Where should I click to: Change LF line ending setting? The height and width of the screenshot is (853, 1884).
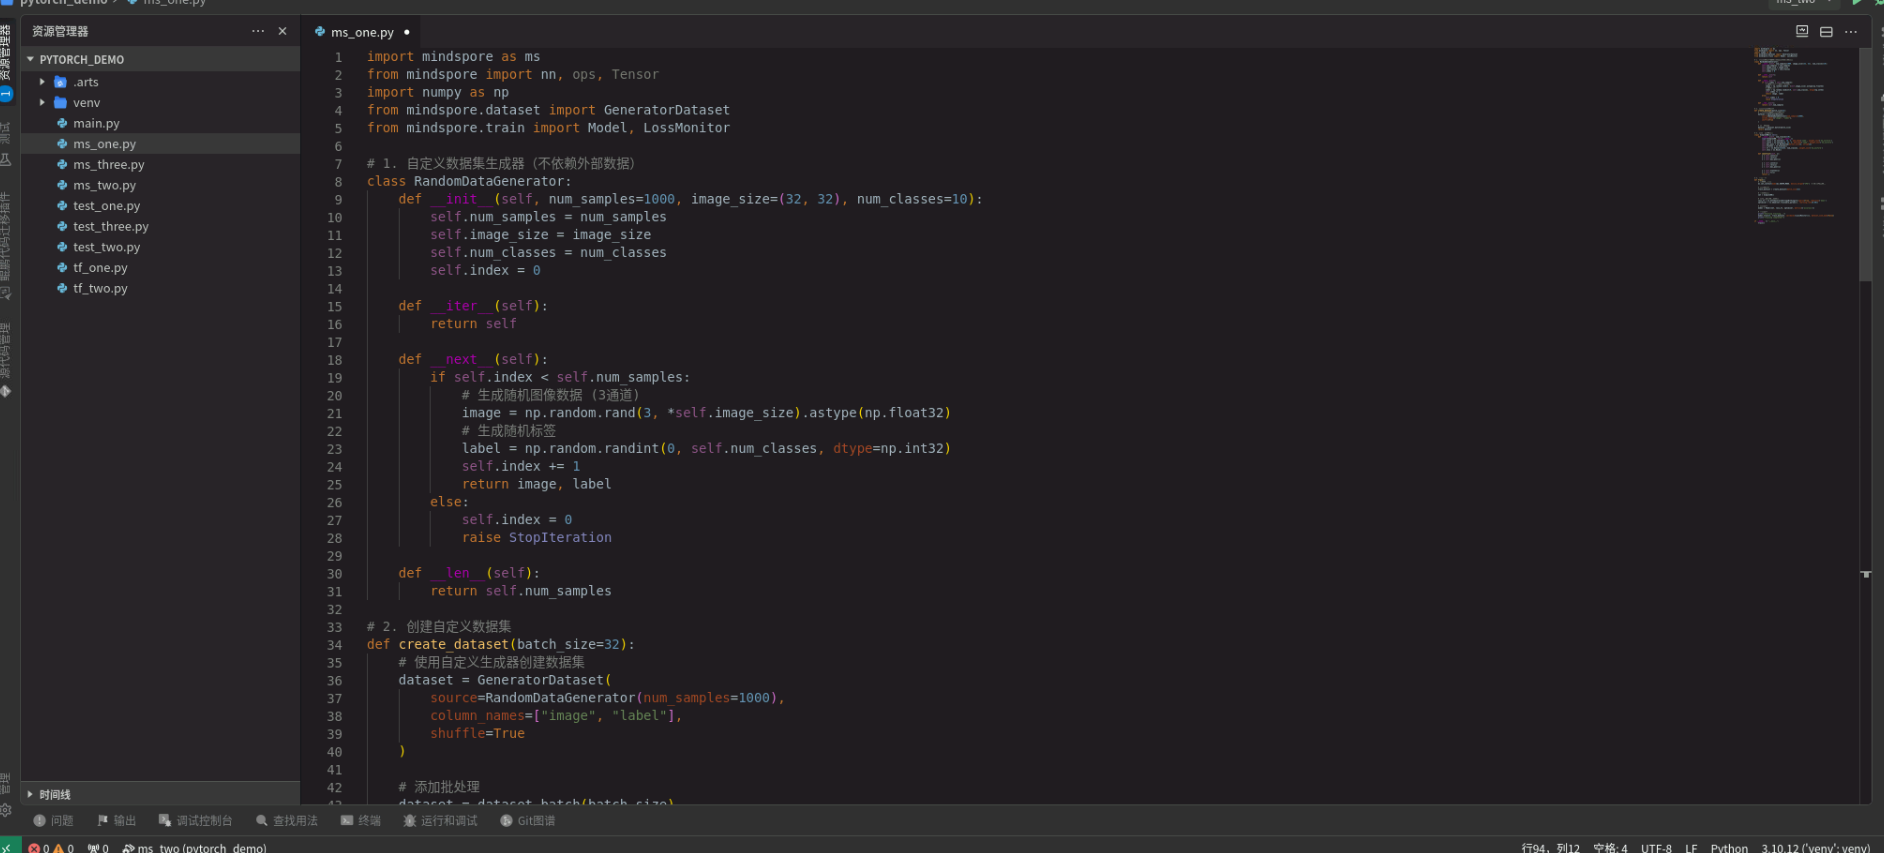(1691, 848)
